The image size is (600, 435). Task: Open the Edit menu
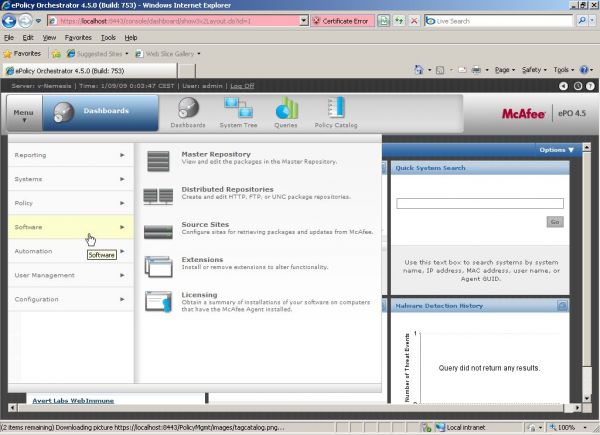[28, 37]
